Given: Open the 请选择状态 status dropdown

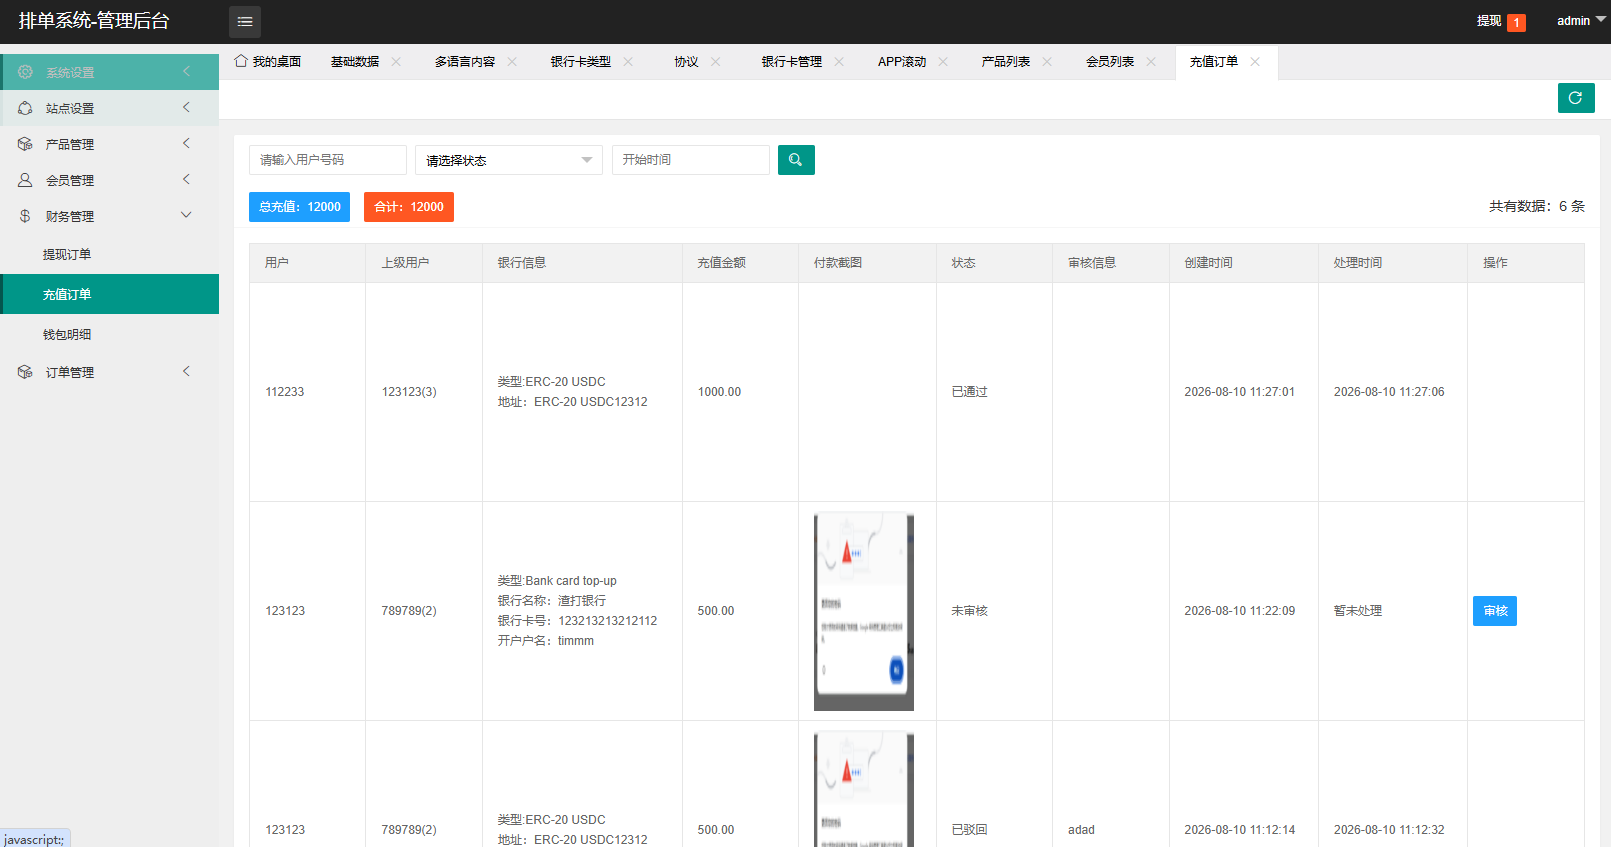Looking at the screenshot, I should (509, 160).
